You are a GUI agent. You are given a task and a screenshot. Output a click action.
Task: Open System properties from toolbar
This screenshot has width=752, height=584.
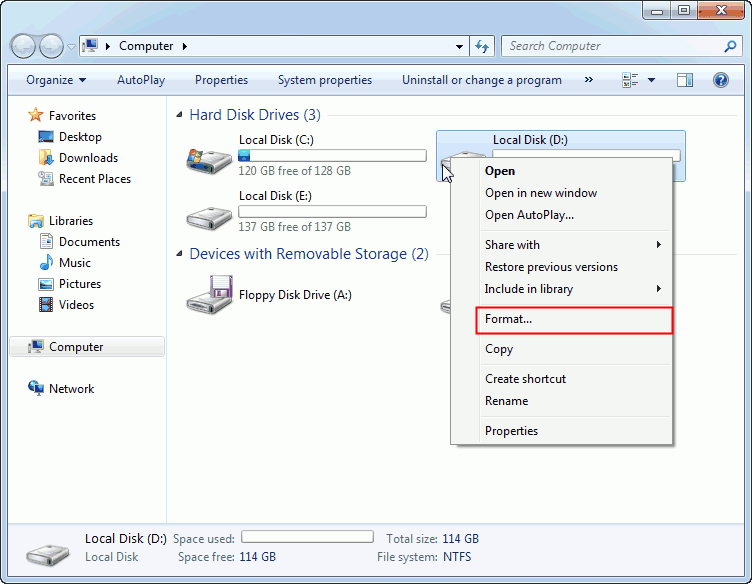click(325, 80)
